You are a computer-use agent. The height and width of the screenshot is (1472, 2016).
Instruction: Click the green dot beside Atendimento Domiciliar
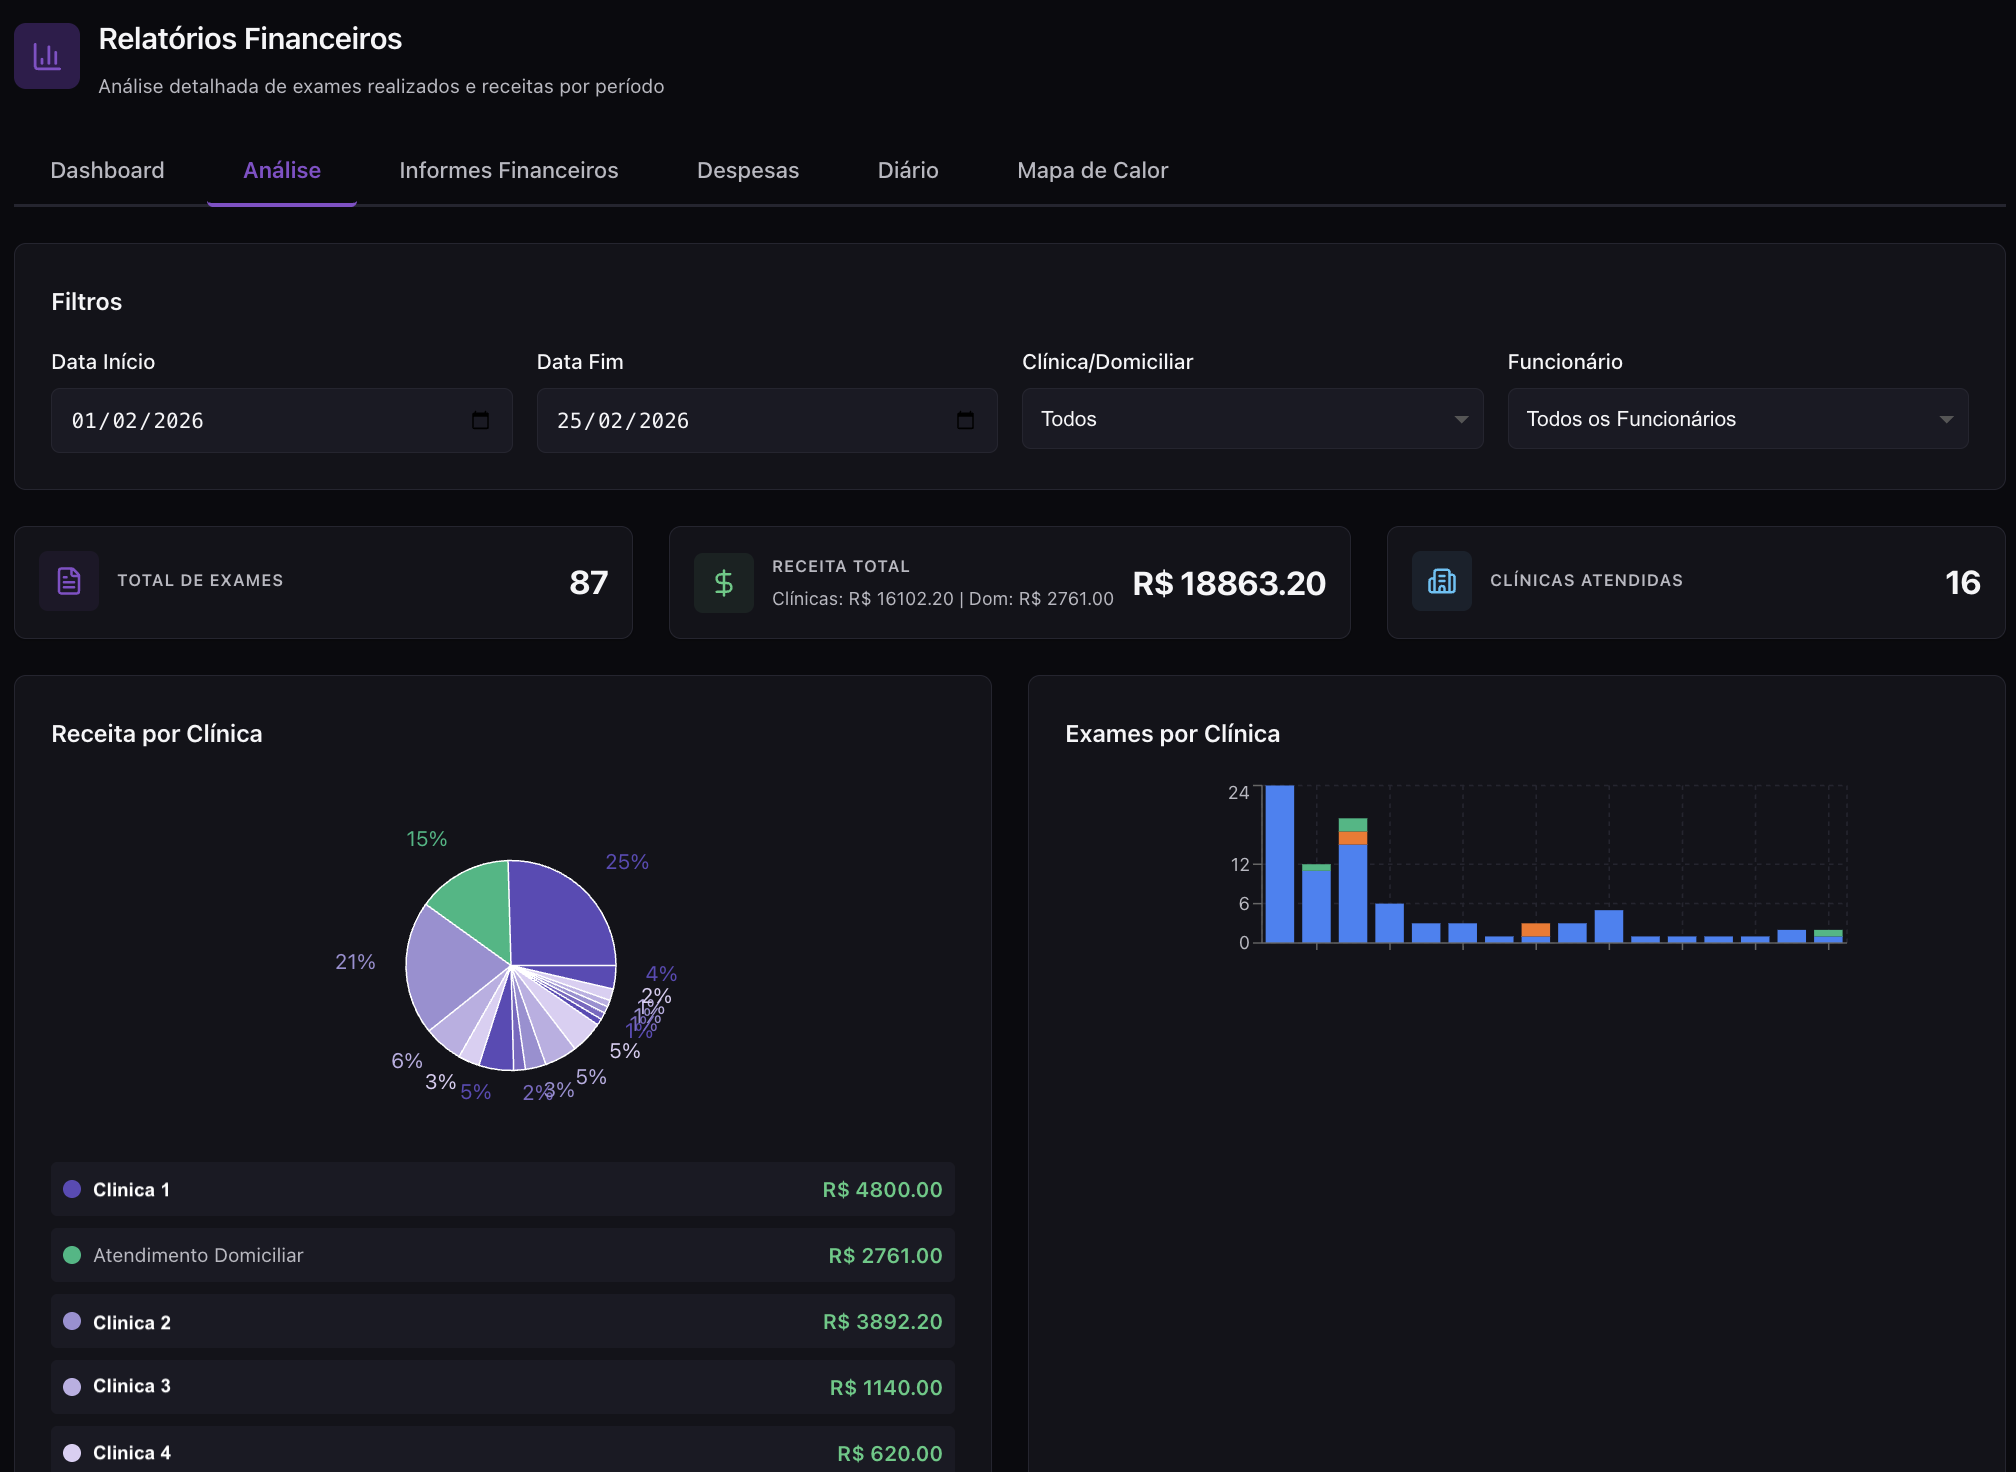70,1255
